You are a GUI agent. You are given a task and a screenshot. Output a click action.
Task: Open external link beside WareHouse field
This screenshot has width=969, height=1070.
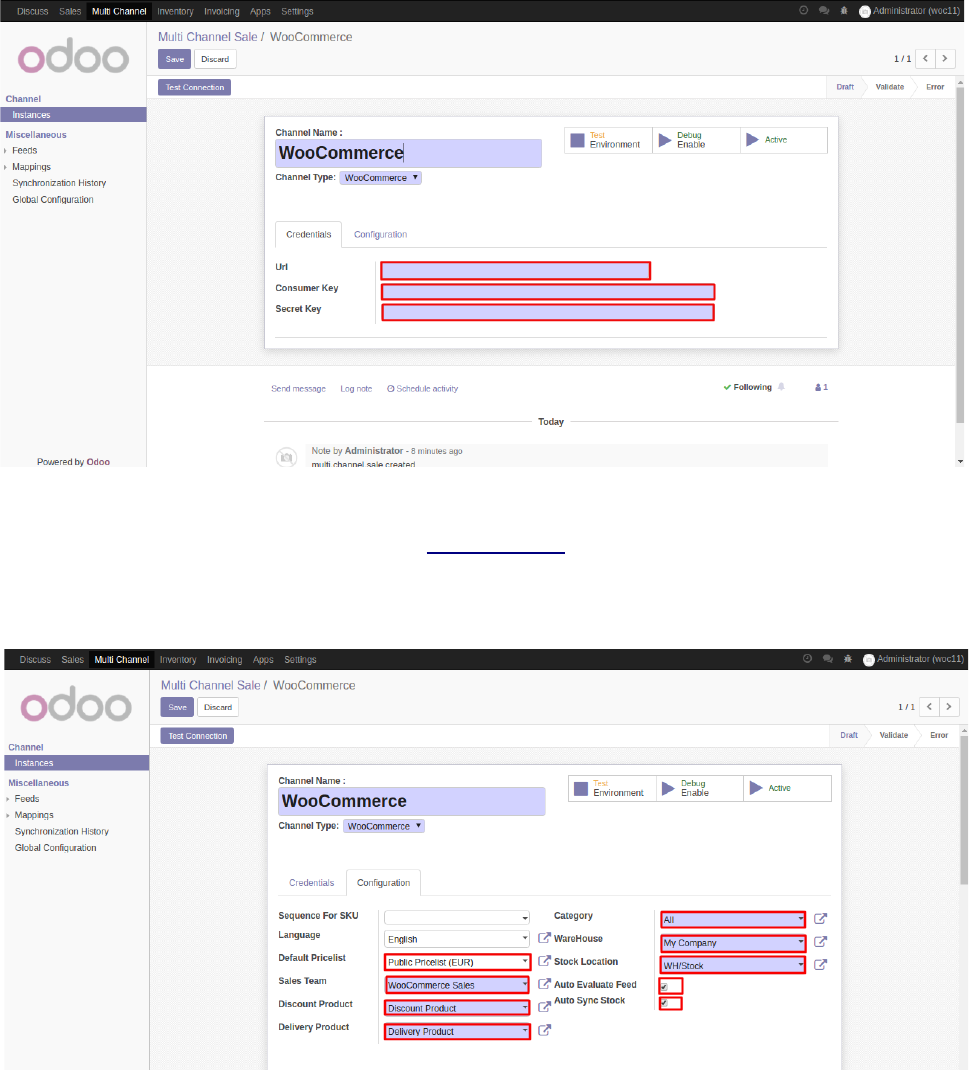(x=820, y=942)
